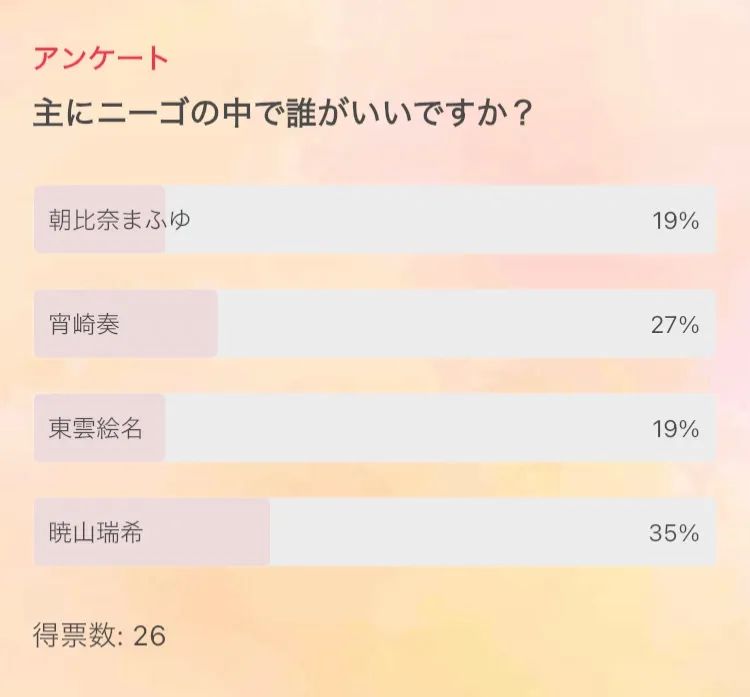Click the 19% result for 朝比奈まふゆ
Viewport: 750px width, 697px height.
pos(675,221)
